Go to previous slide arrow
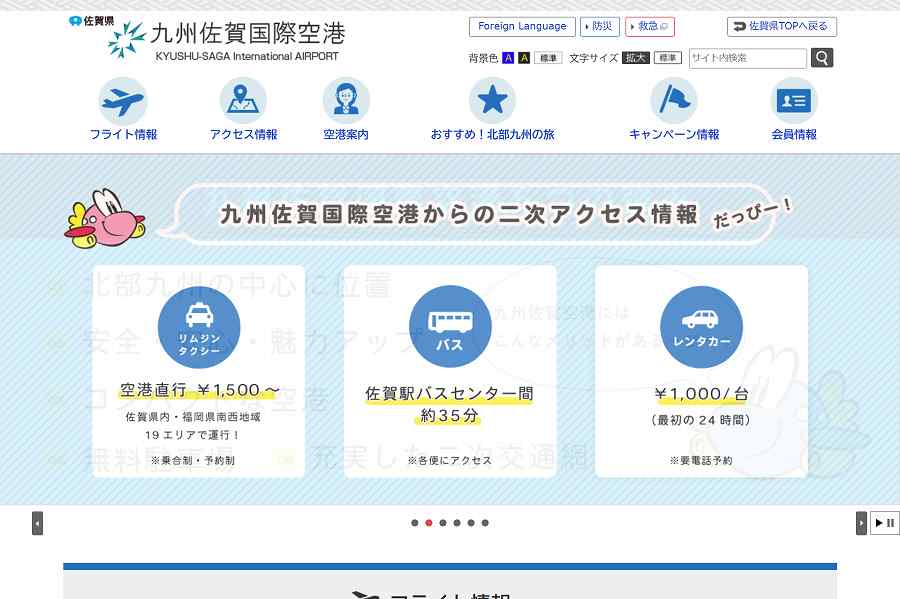 click(x=37, y=523)
